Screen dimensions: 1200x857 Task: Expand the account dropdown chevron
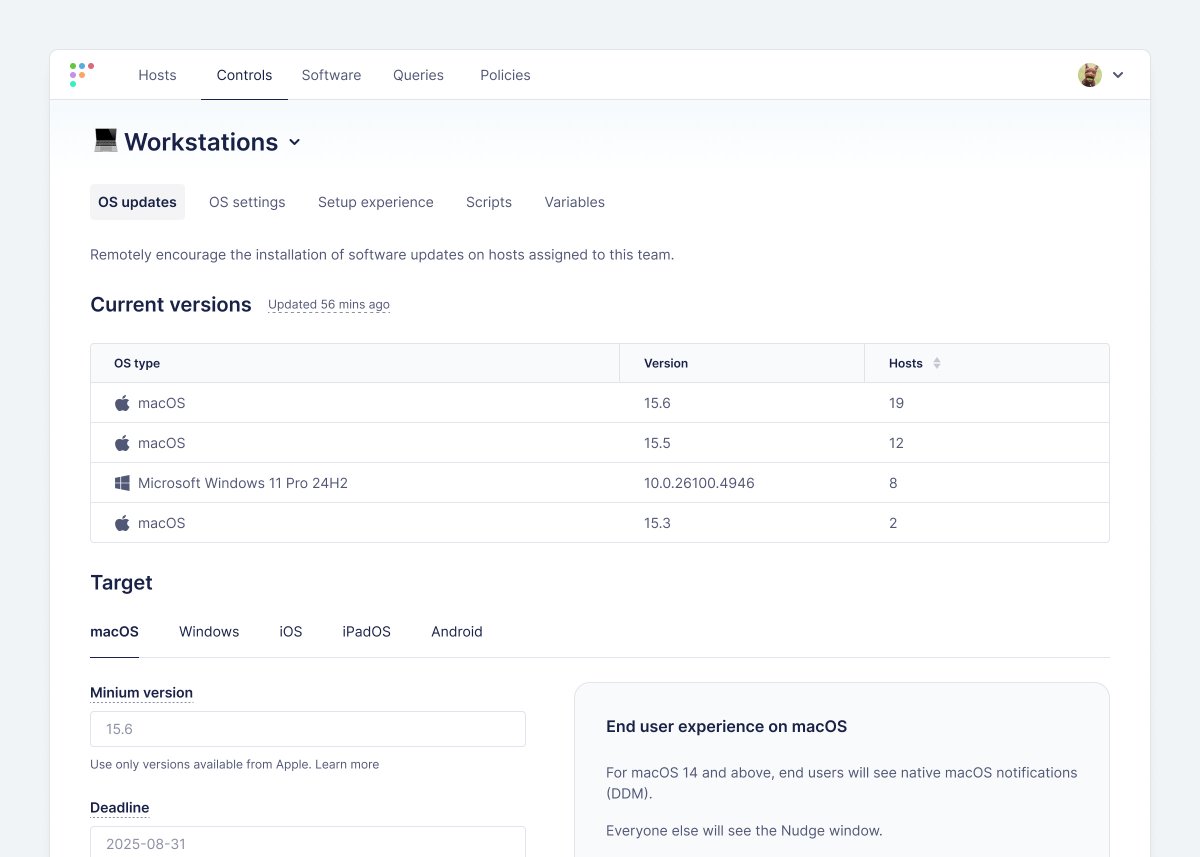pyautogui.click(x=1118, y=75)
